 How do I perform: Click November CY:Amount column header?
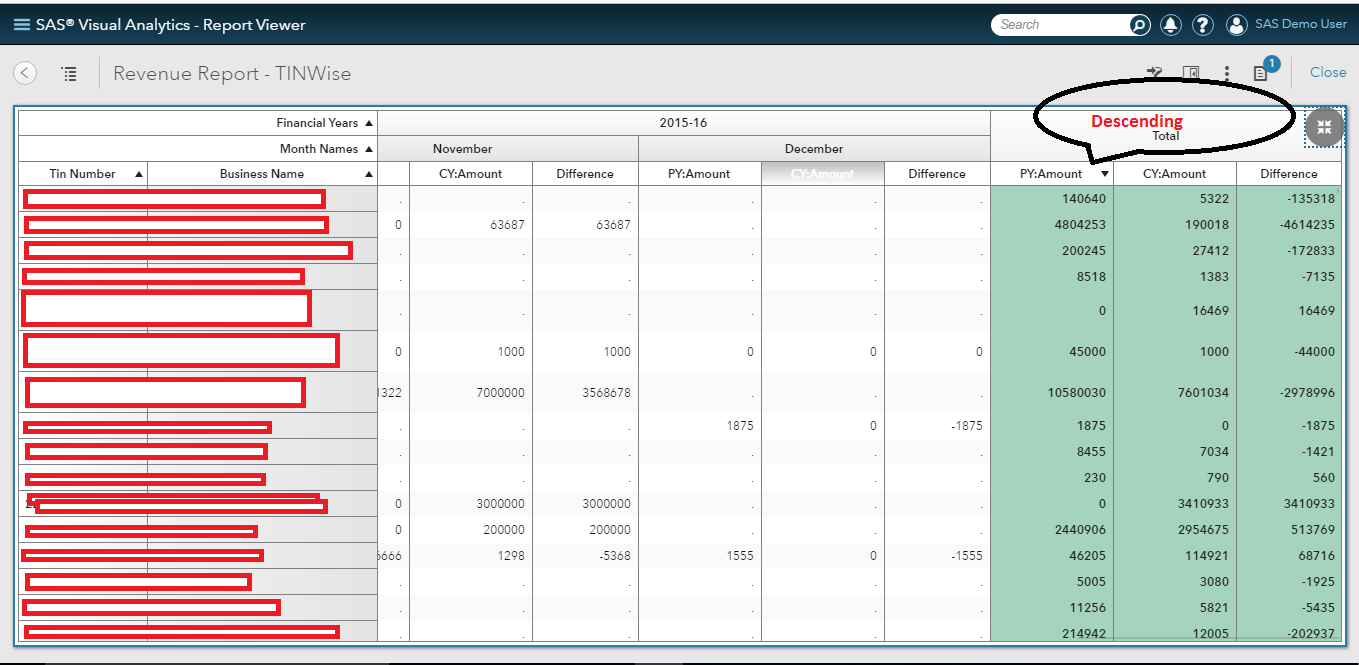(x=470, y=174)
